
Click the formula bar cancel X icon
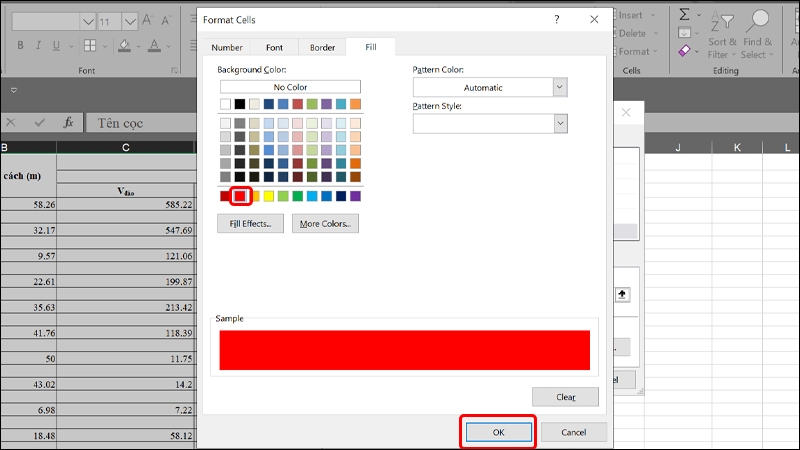(11, 122)
